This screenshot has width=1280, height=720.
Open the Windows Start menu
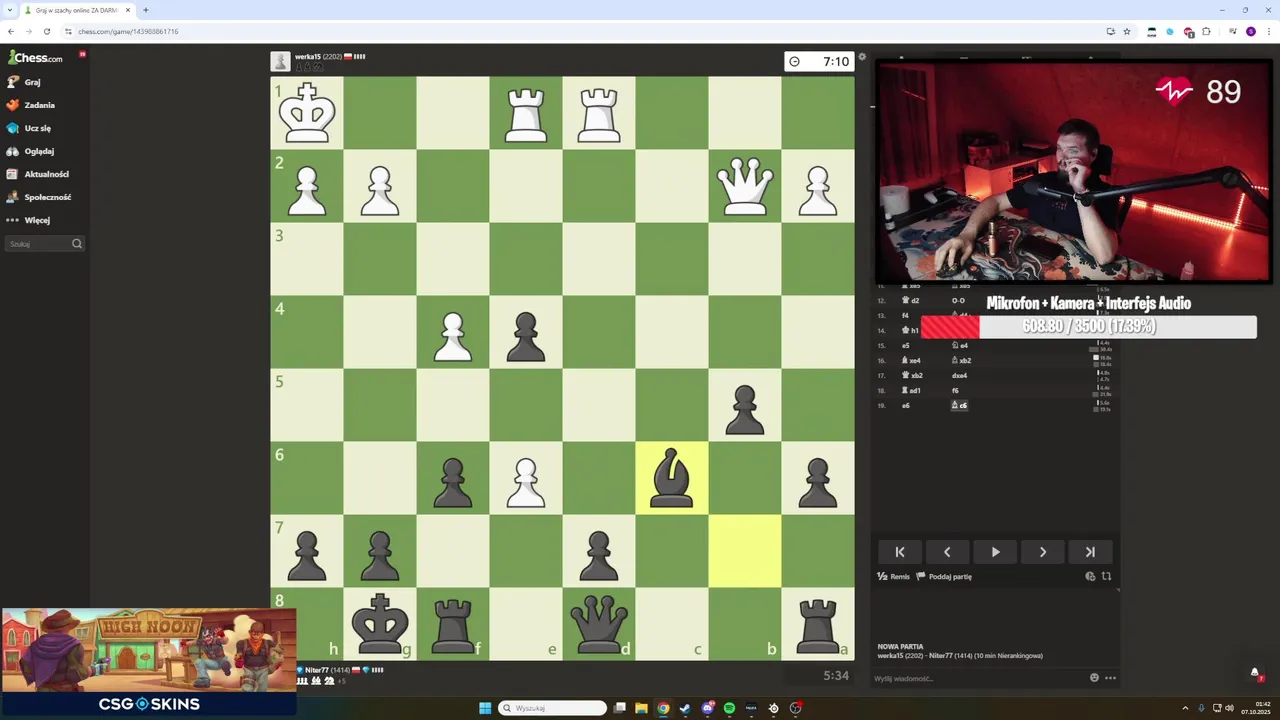coord(485,708)
